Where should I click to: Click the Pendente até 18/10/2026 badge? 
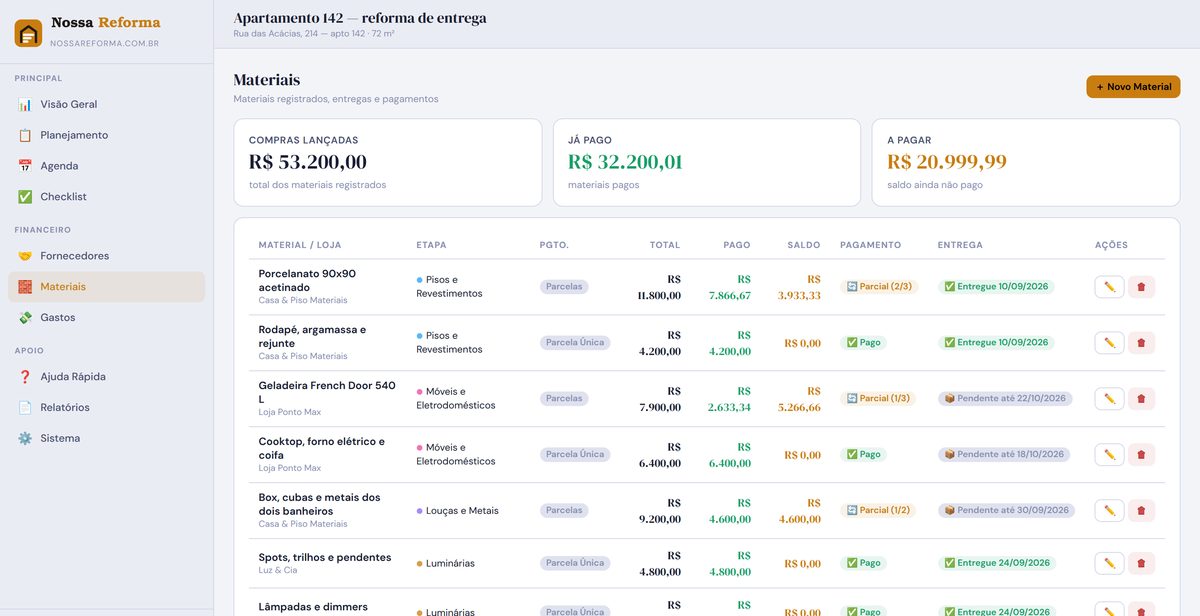(x=1005, y=455)
